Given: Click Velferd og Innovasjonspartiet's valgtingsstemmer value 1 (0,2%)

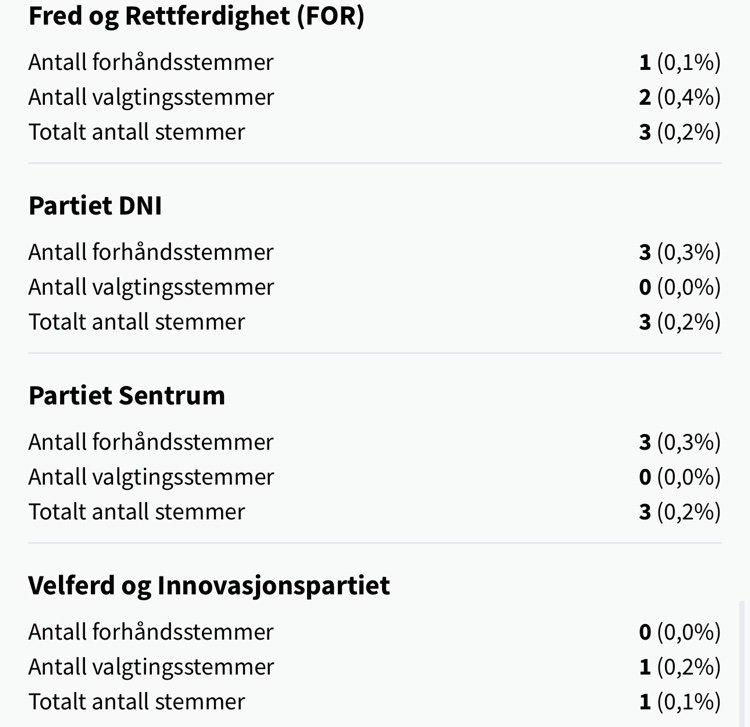Looking at the screenshot, I should (x=680, y=667).
